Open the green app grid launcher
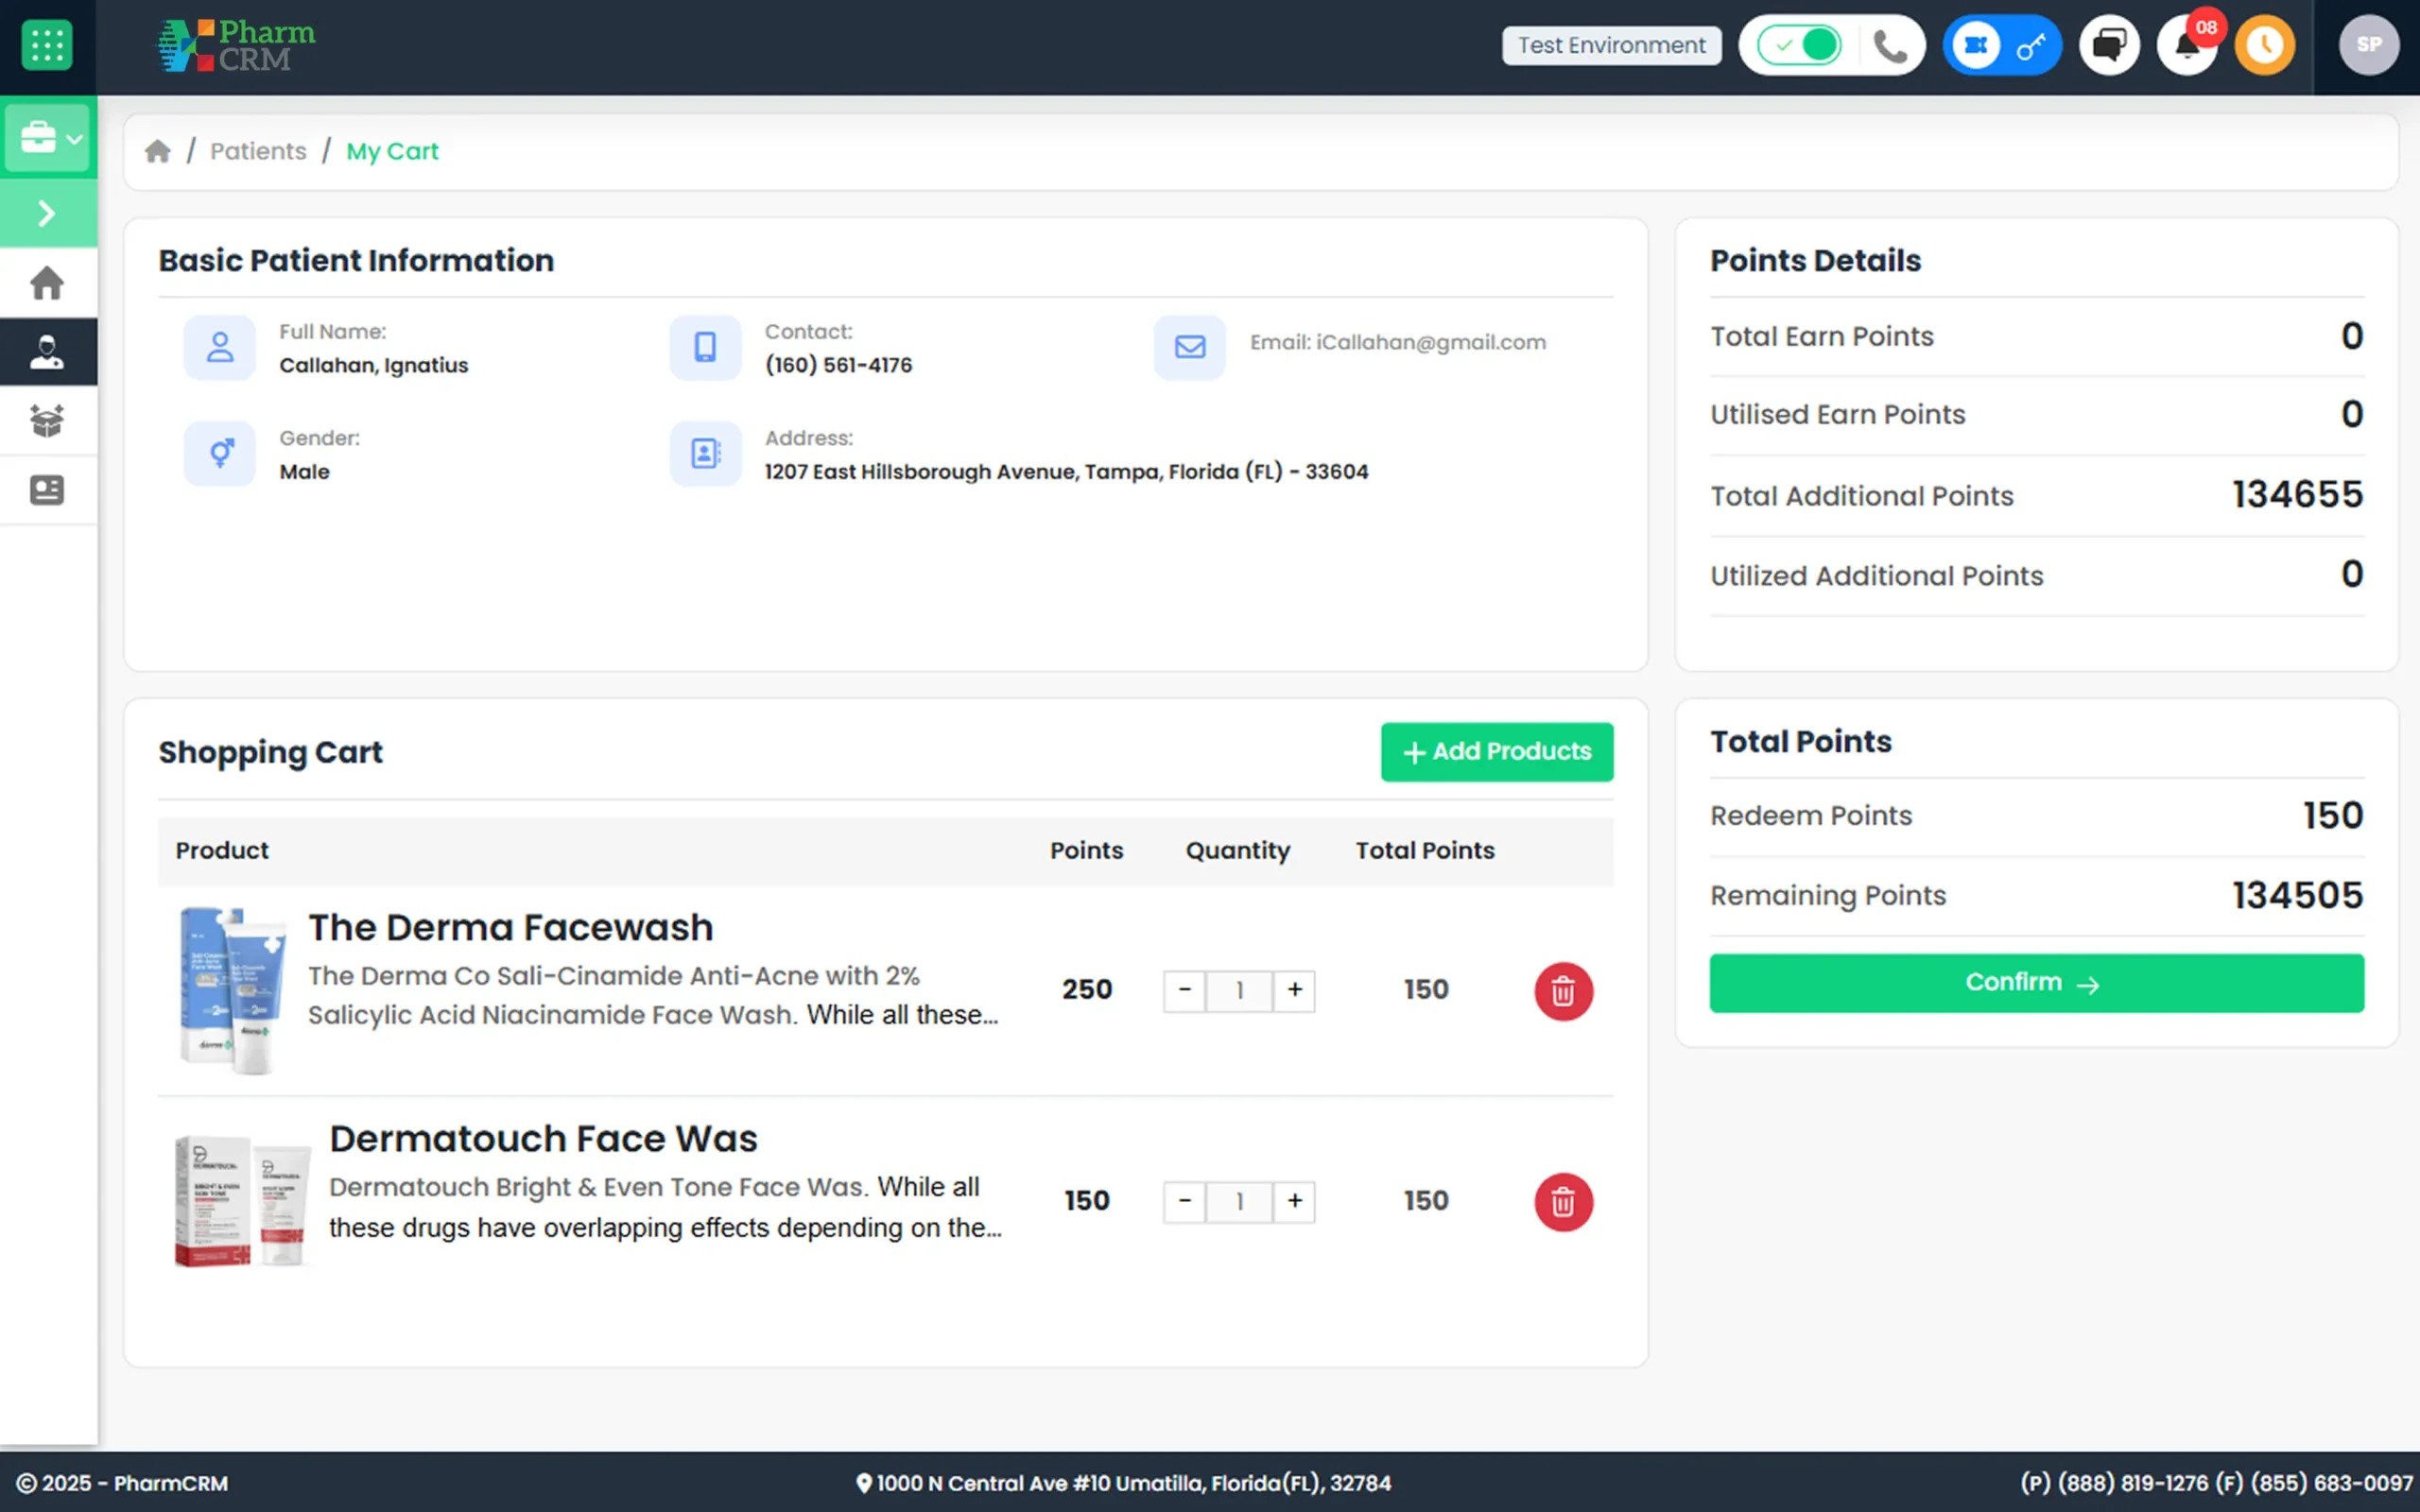Screen dimensions: 2420x1512 [x=46, y=45]
